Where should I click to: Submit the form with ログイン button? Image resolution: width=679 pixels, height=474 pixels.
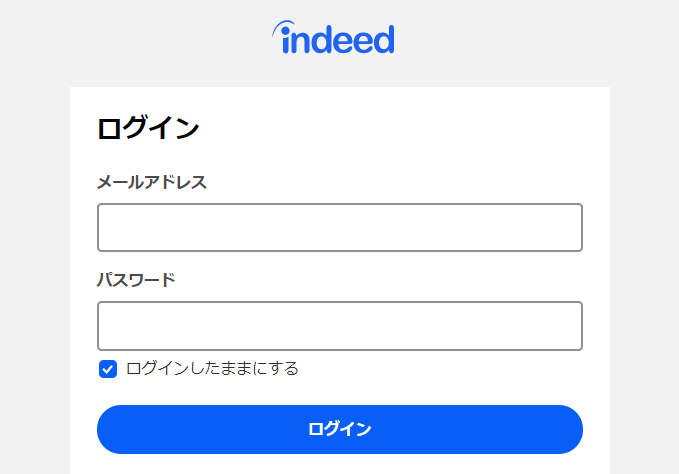pos(340,429)
